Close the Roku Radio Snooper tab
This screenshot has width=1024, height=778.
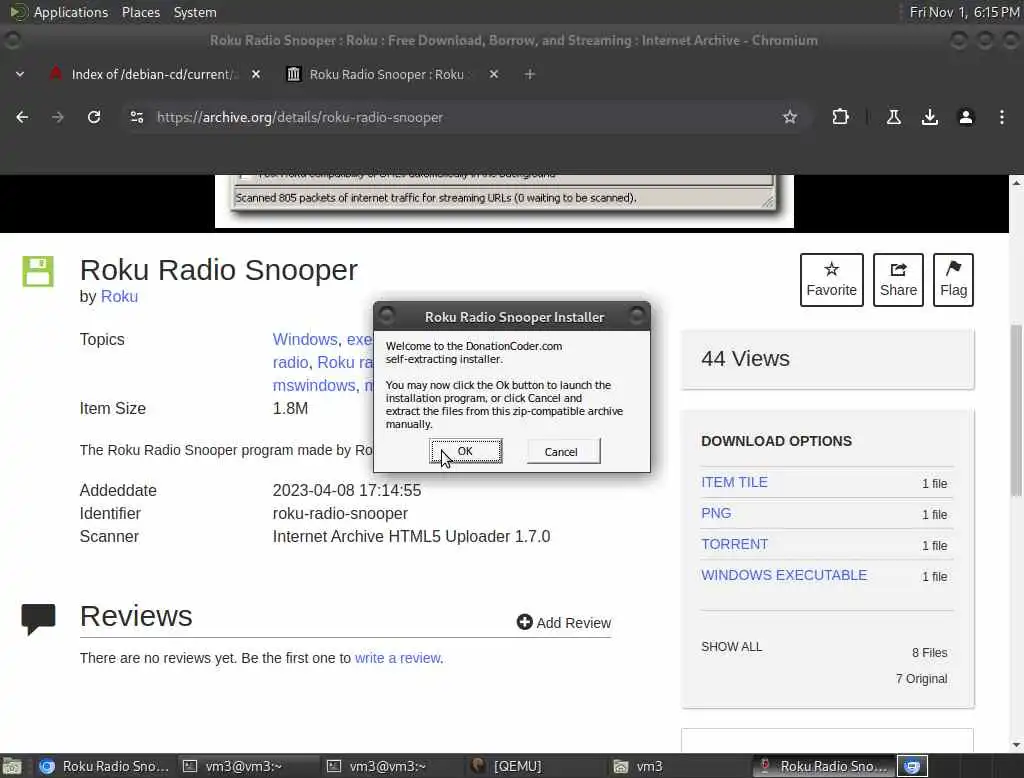tap(494, 74)
